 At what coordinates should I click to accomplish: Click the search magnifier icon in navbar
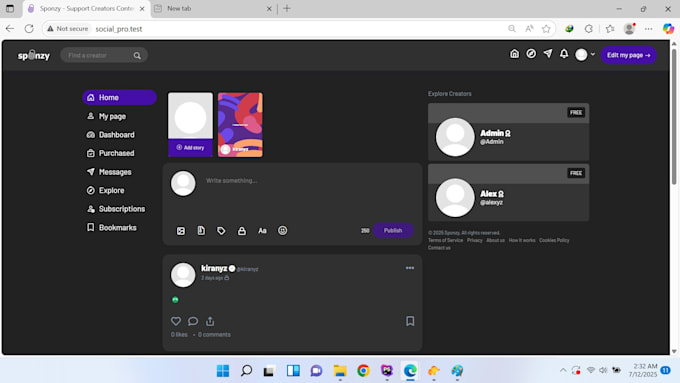(137, 56)
